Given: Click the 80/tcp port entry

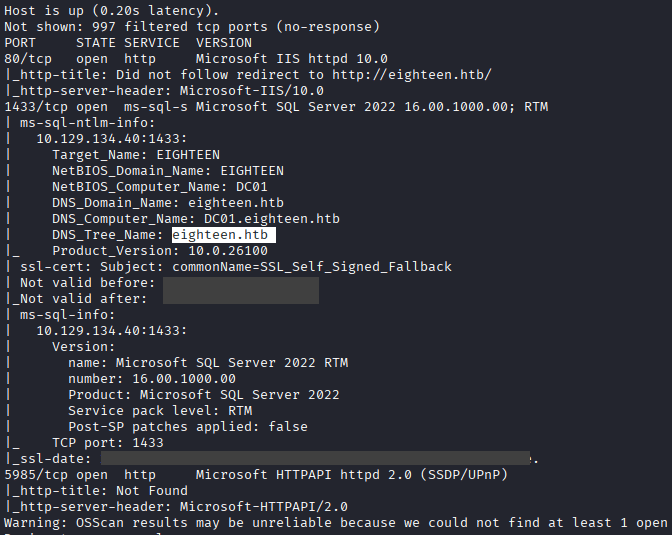Looking at the screenshot, I should click(24, 59).
